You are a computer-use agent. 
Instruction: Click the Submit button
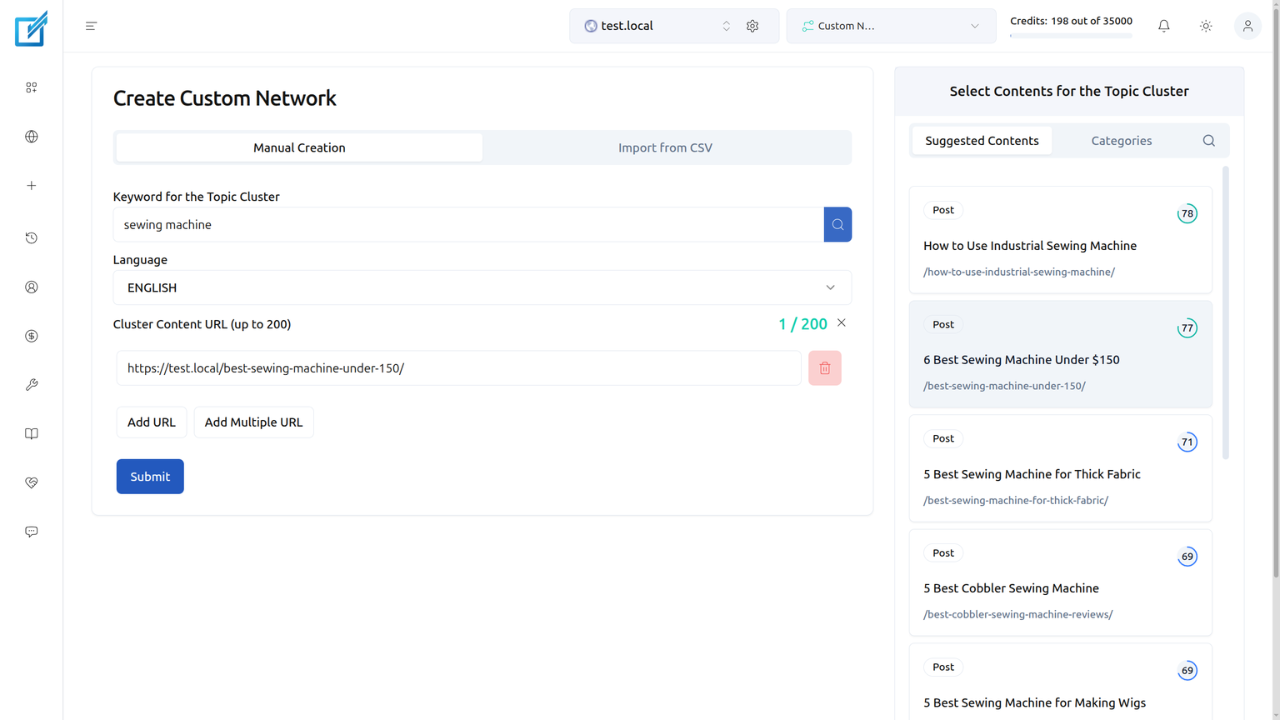point(149,476)
